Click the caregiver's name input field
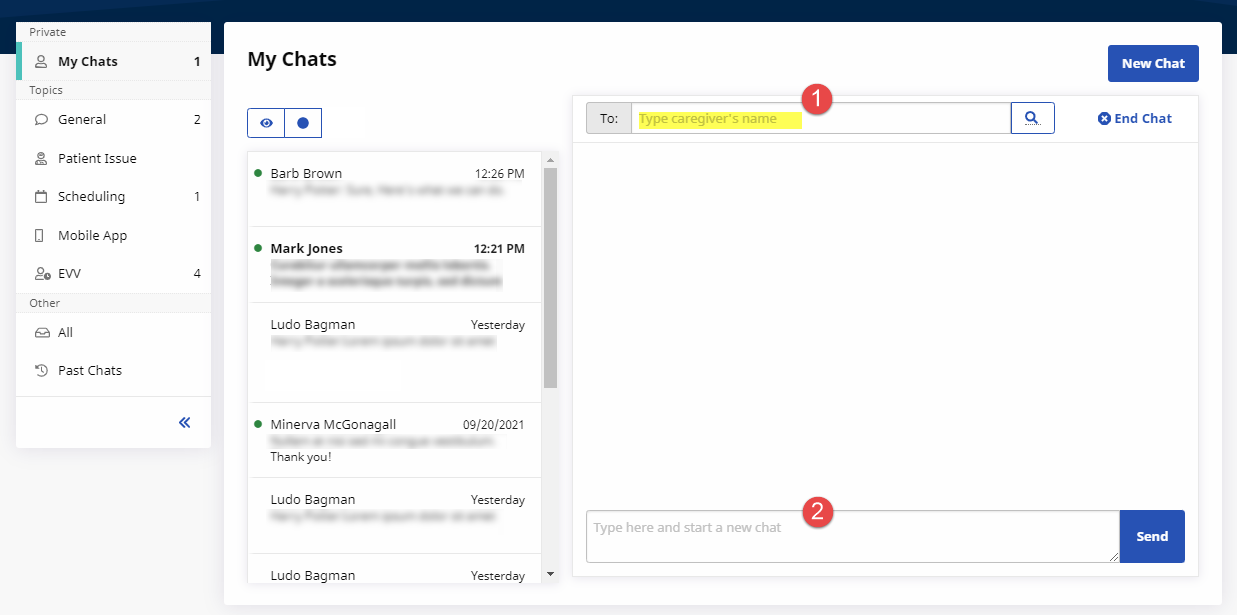Image resolution: width=1237 pixels, height=615 pixels. click(820, 119)
